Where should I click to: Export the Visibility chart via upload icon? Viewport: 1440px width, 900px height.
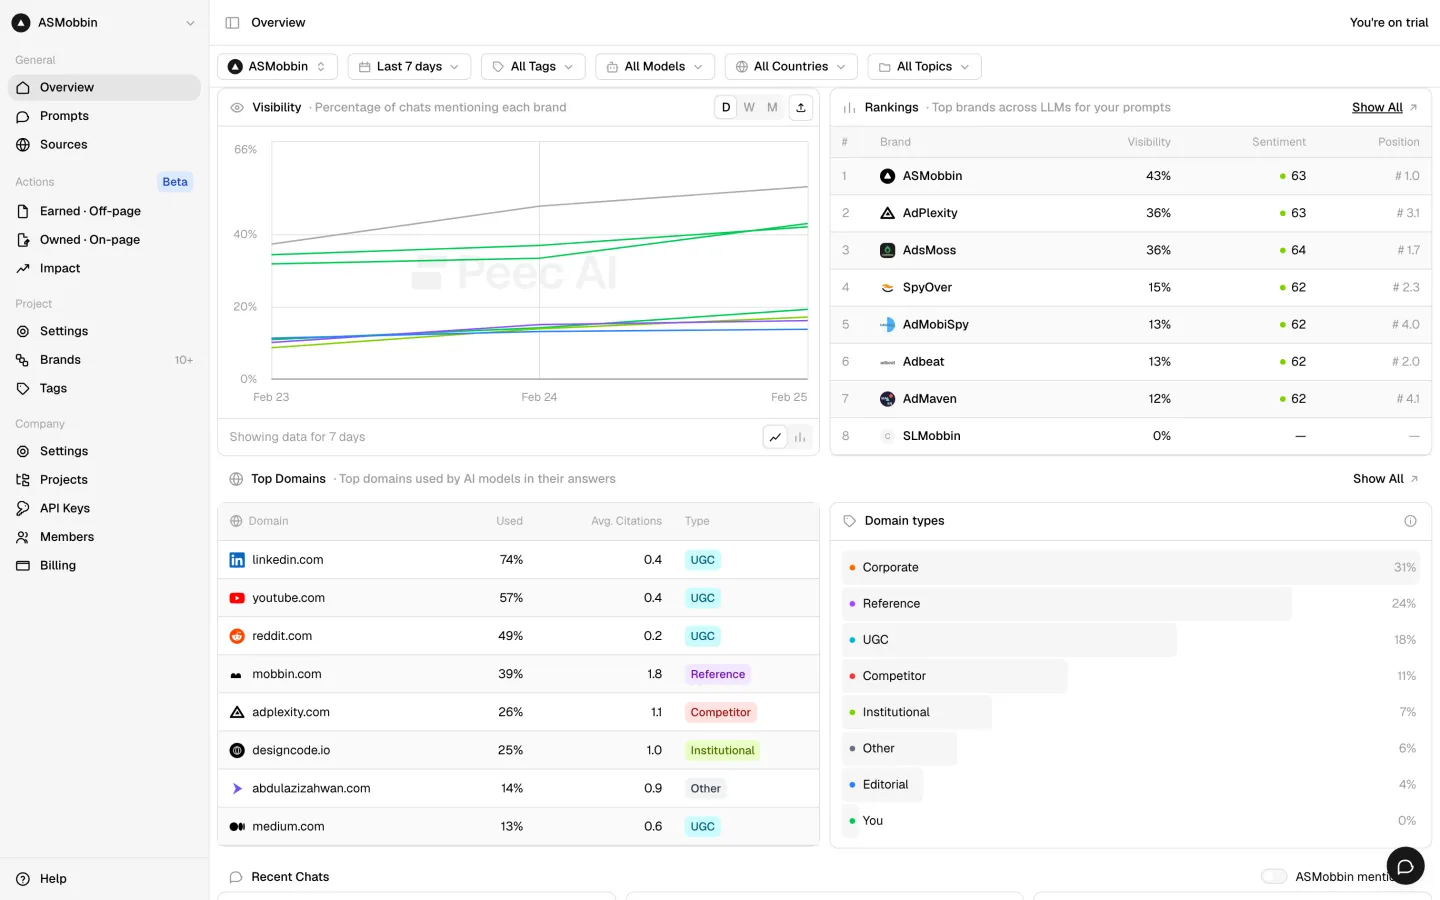801,108
